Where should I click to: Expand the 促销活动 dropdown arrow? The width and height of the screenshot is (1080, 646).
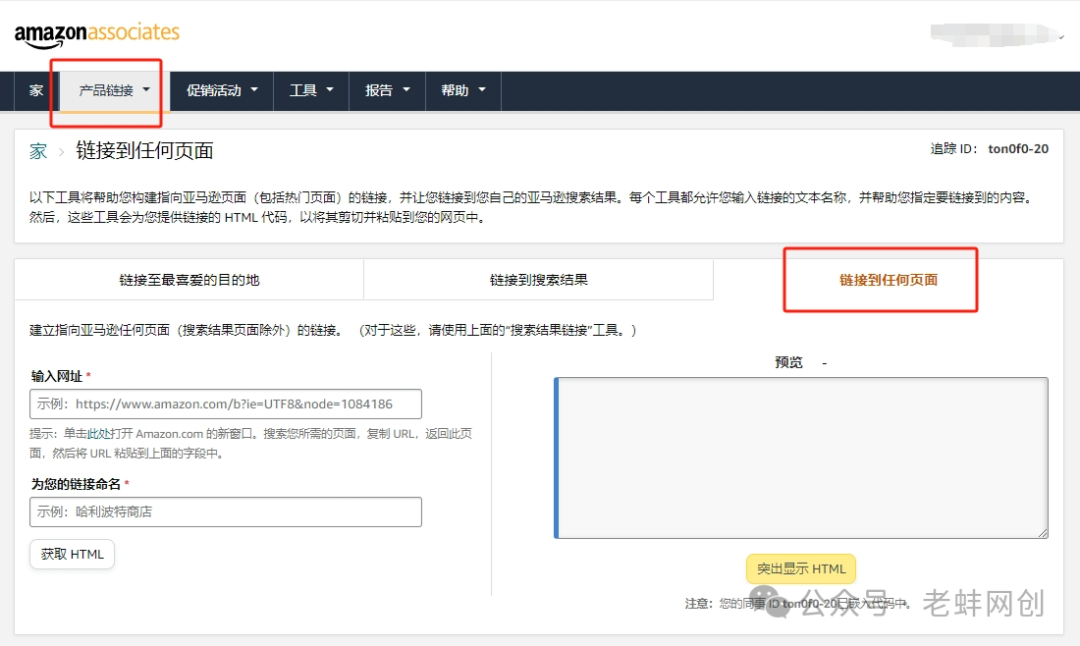[254, 90]
